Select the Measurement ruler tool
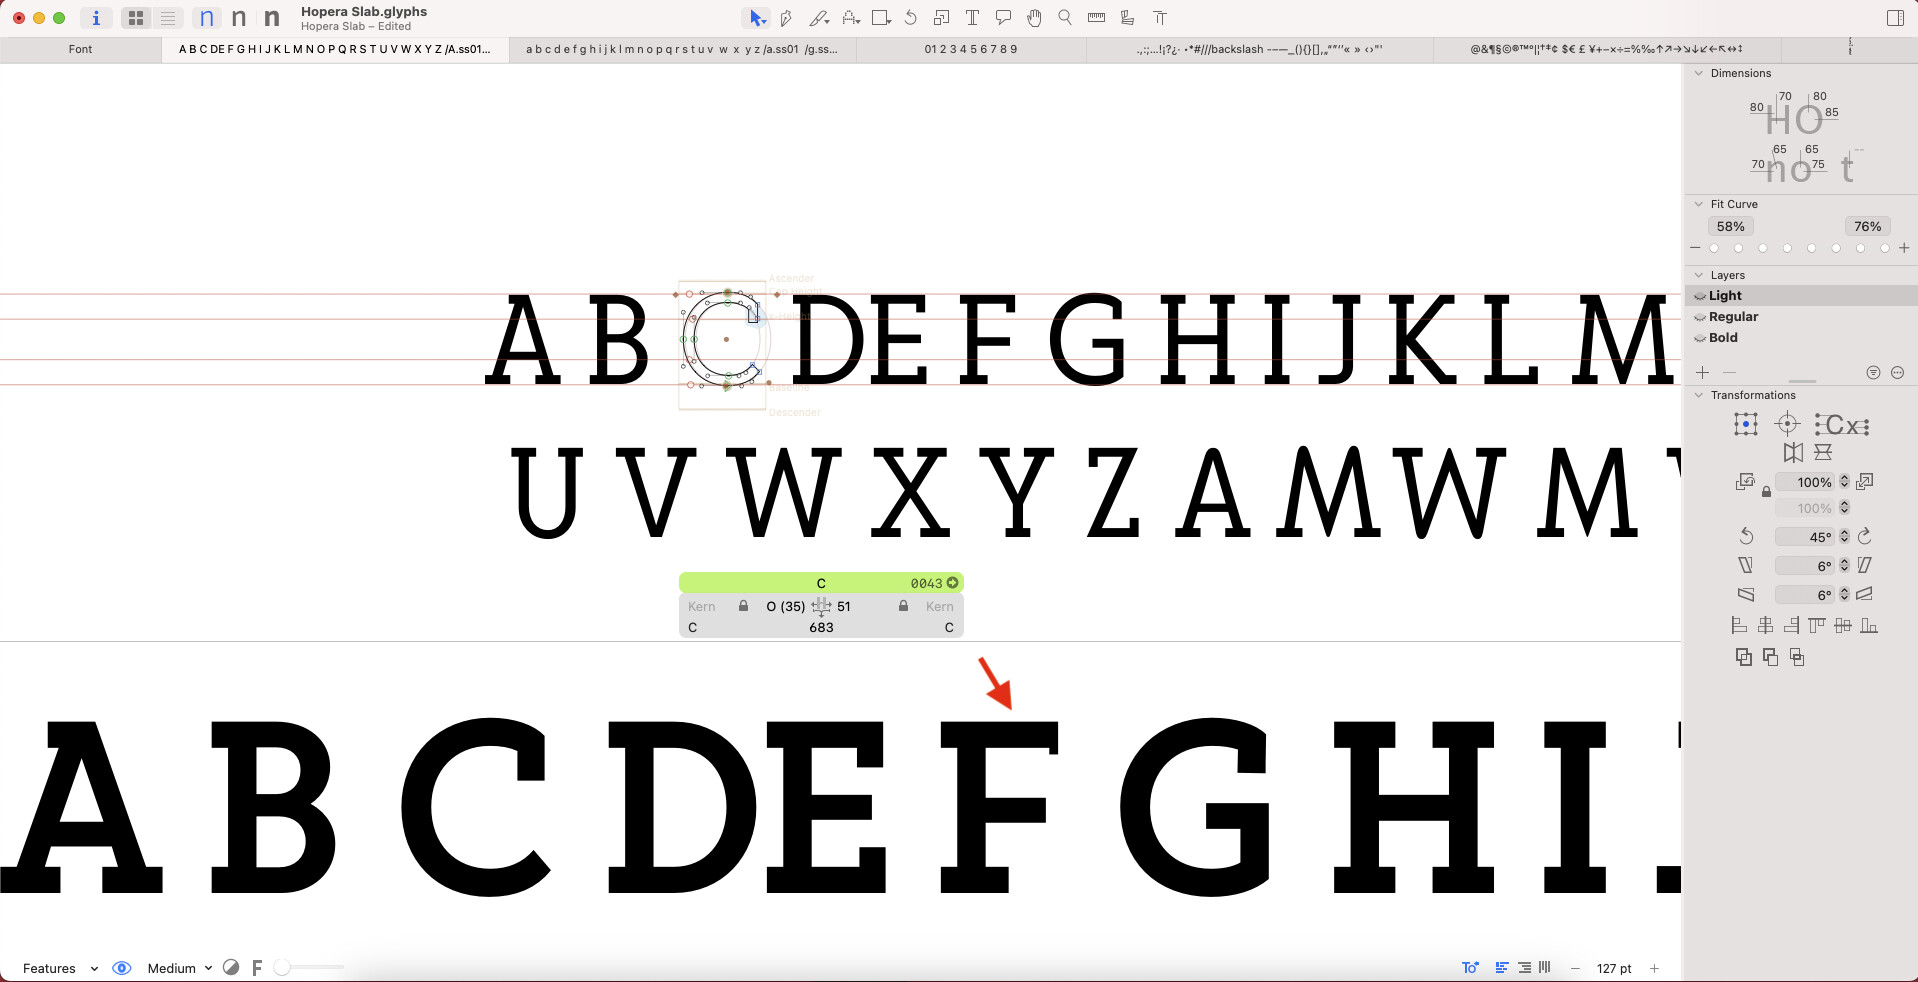 (x=1096, y=18)
